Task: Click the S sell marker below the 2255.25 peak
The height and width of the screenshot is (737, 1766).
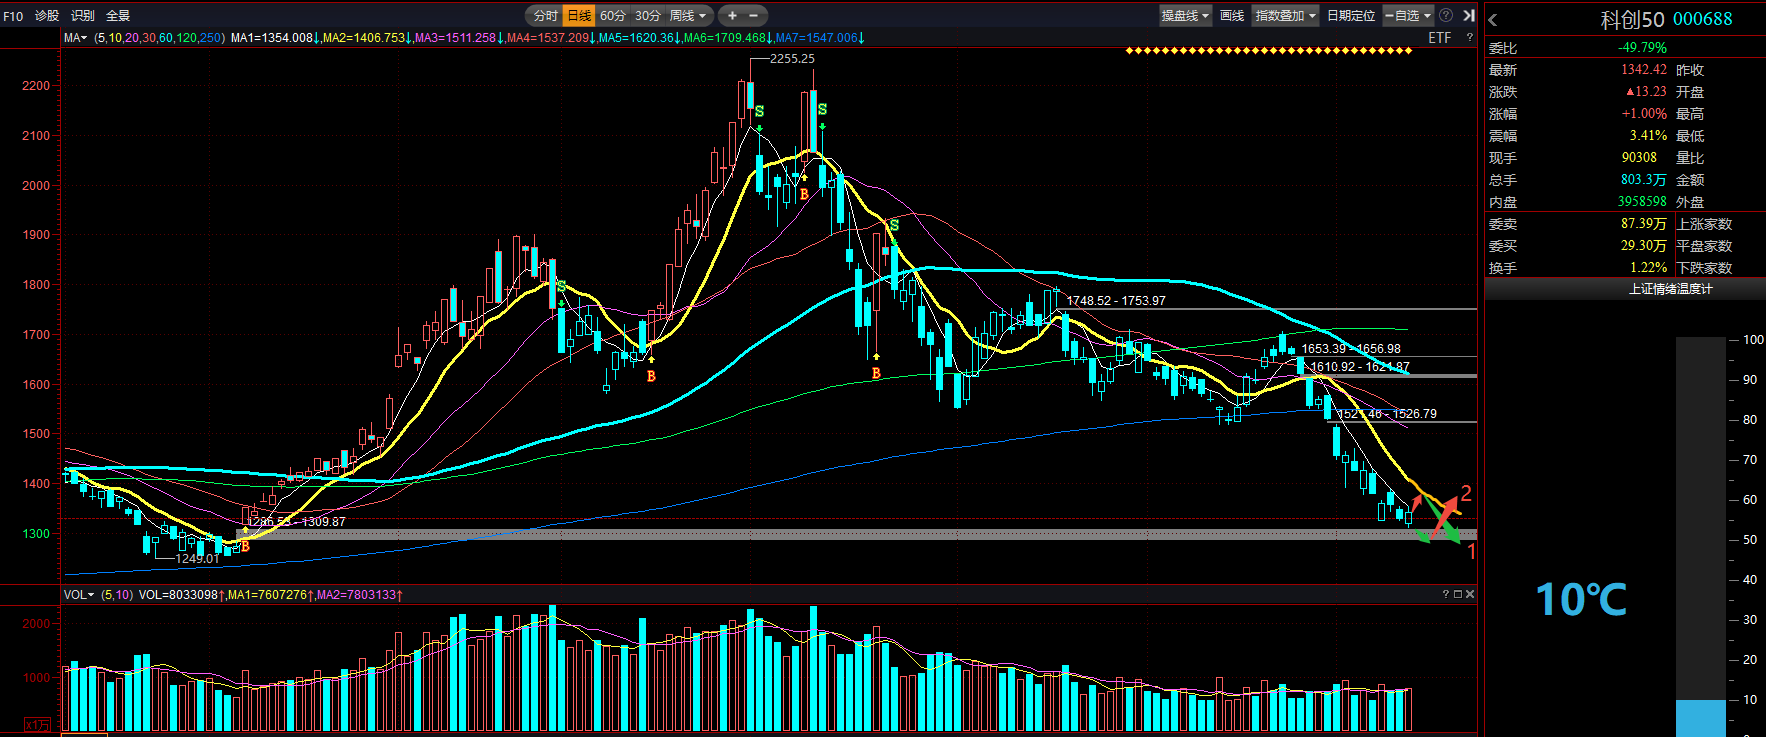Action: tap(760, 111)
